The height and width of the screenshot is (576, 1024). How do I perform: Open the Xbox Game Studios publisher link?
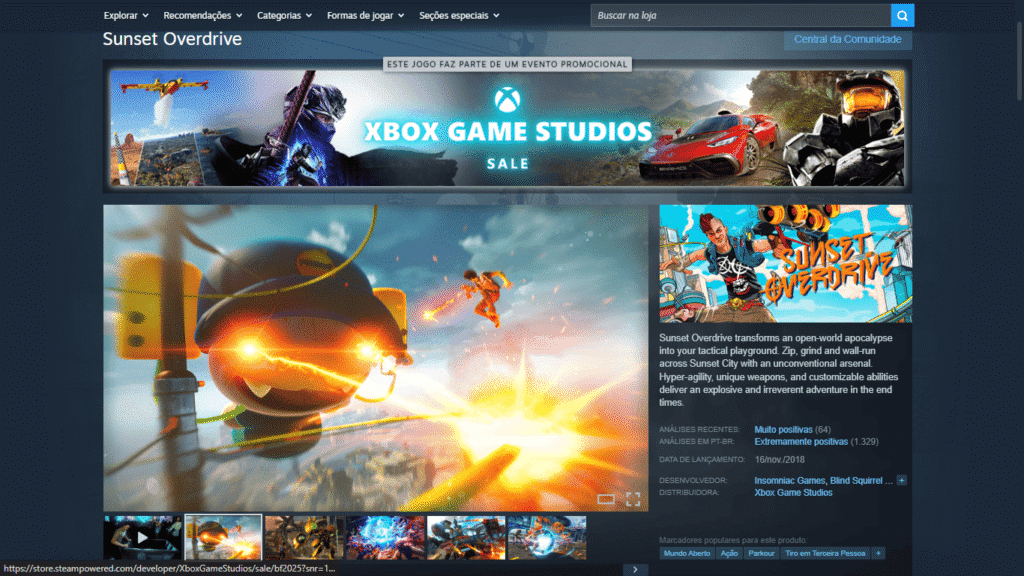(793, 492)
